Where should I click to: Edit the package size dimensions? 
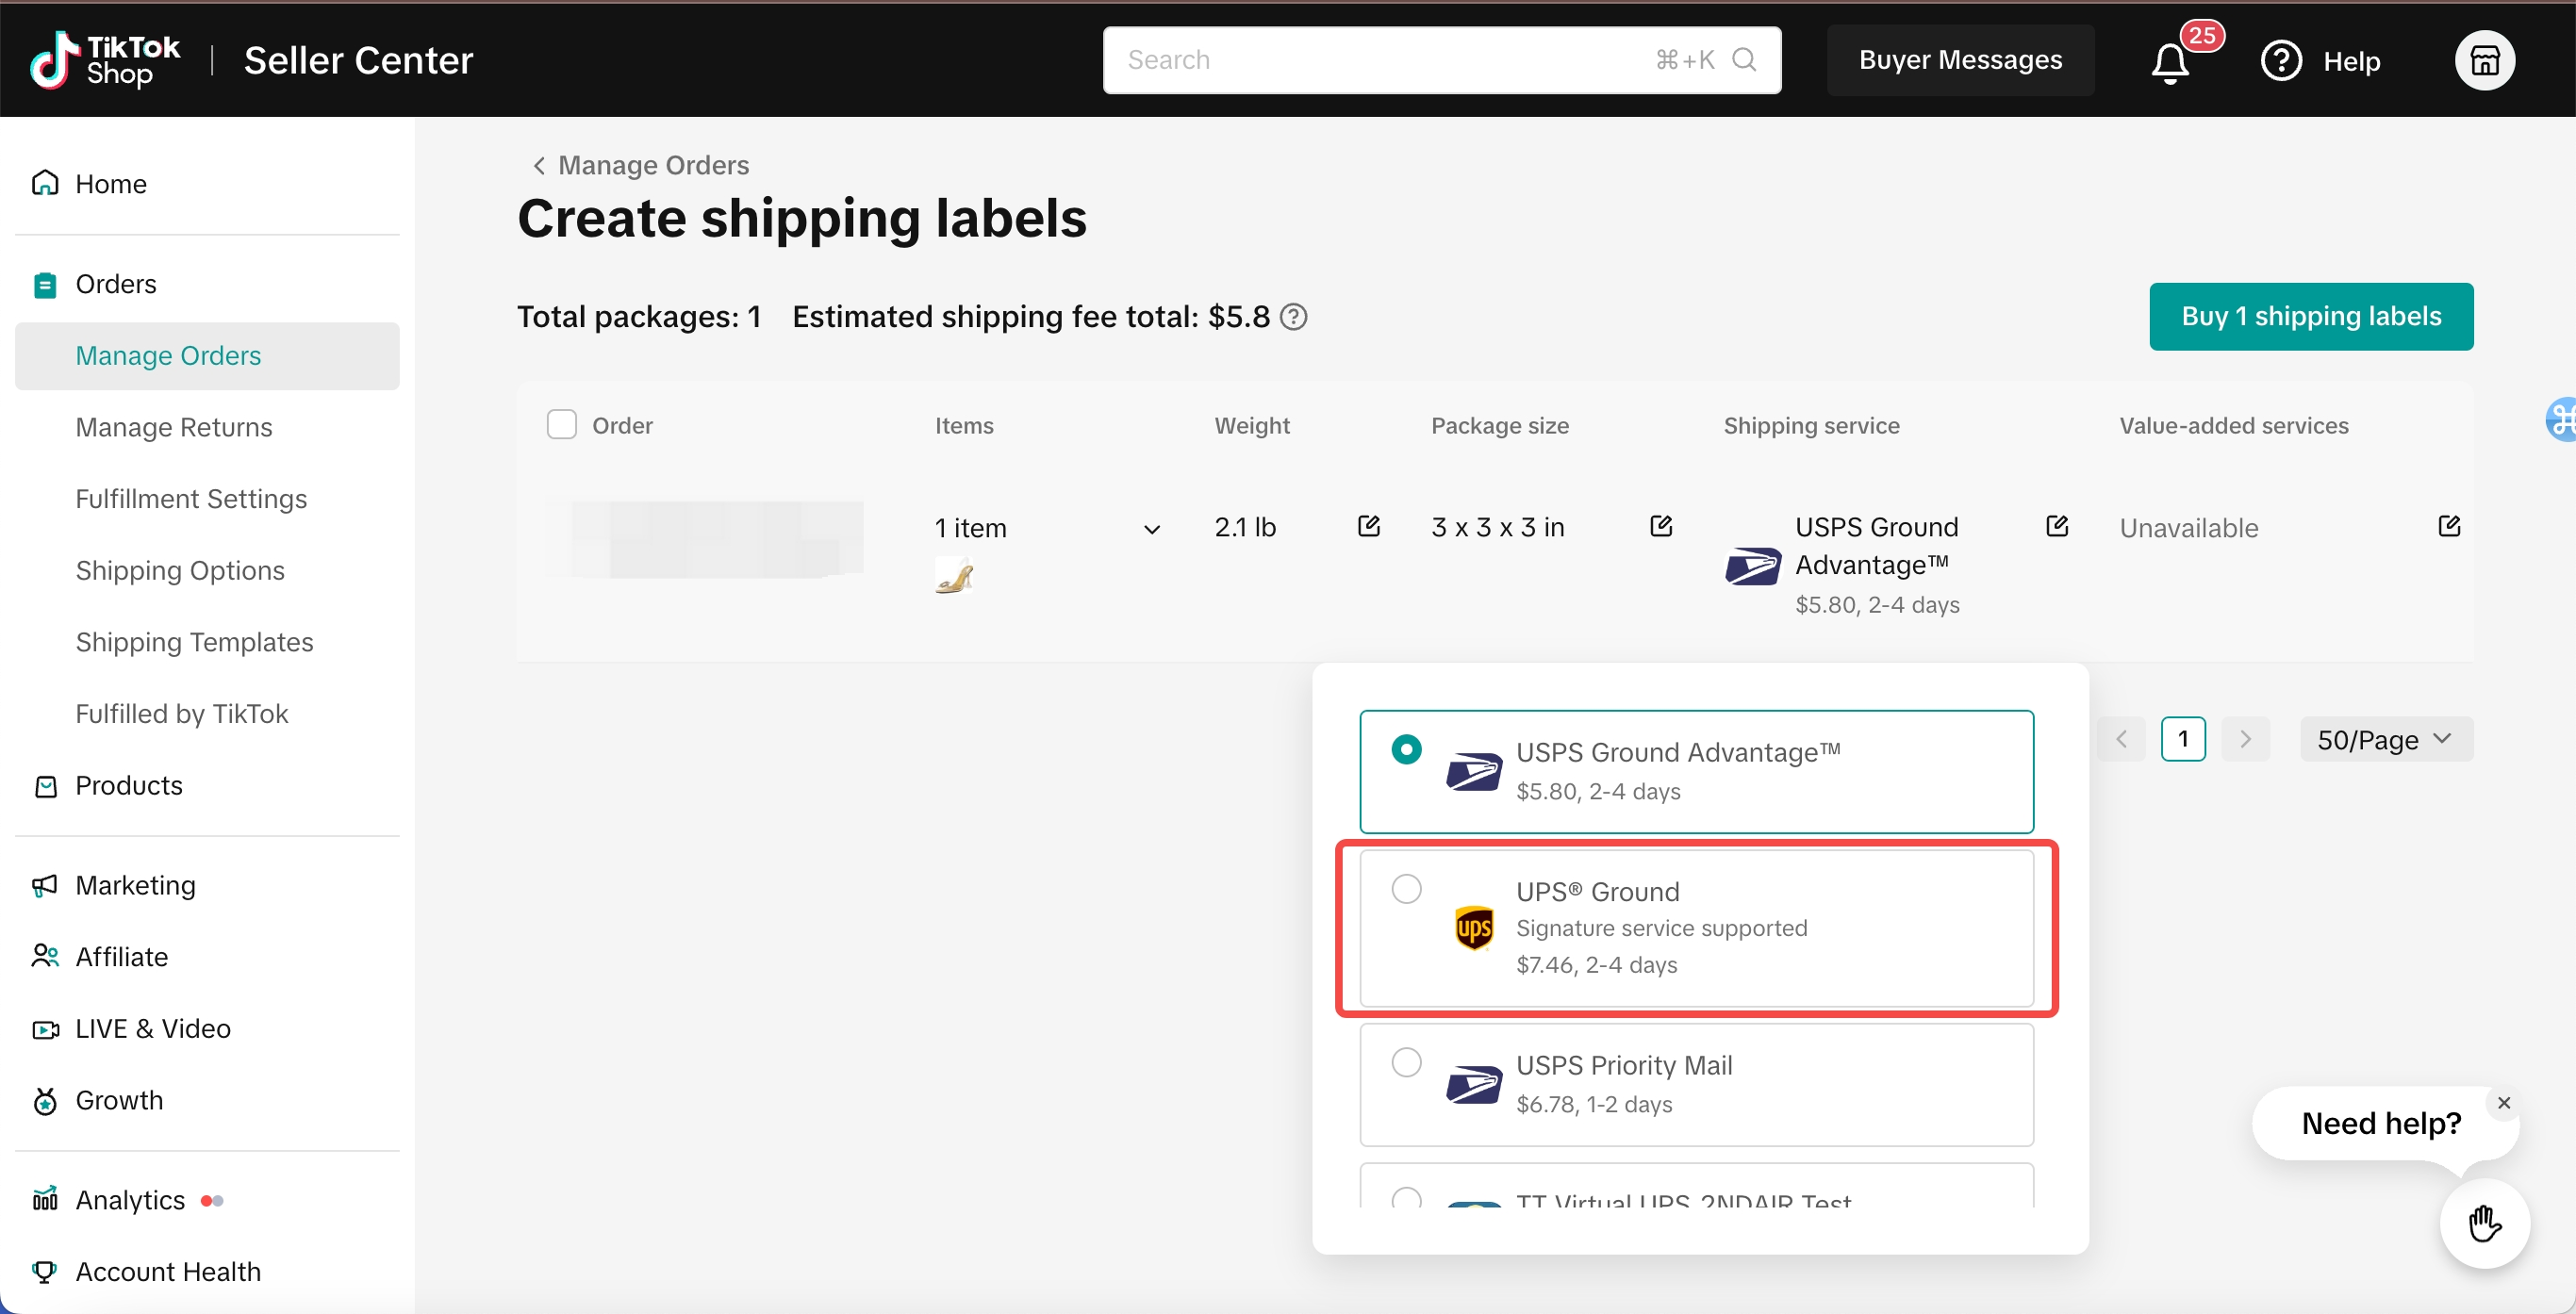[x=1660, y=526]
